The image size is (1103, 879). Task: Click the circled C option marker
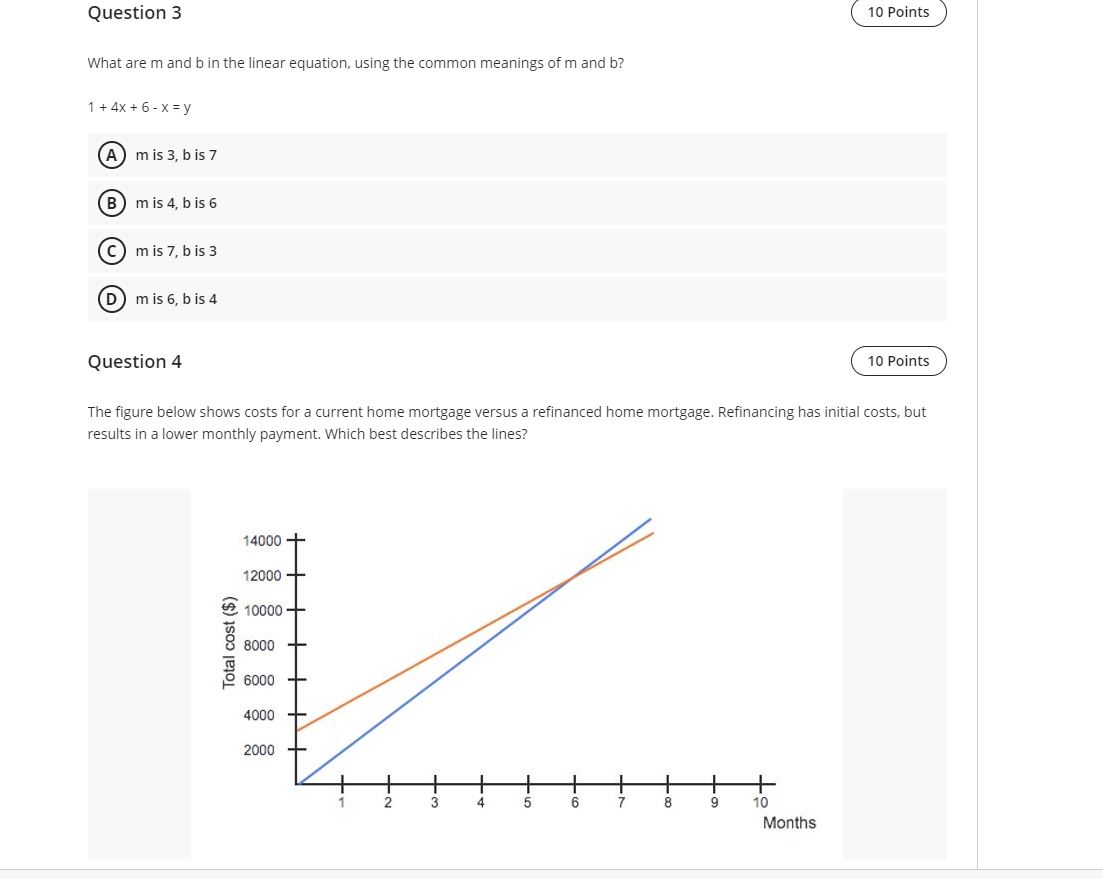pyautogui.click(x=111, y=251)
